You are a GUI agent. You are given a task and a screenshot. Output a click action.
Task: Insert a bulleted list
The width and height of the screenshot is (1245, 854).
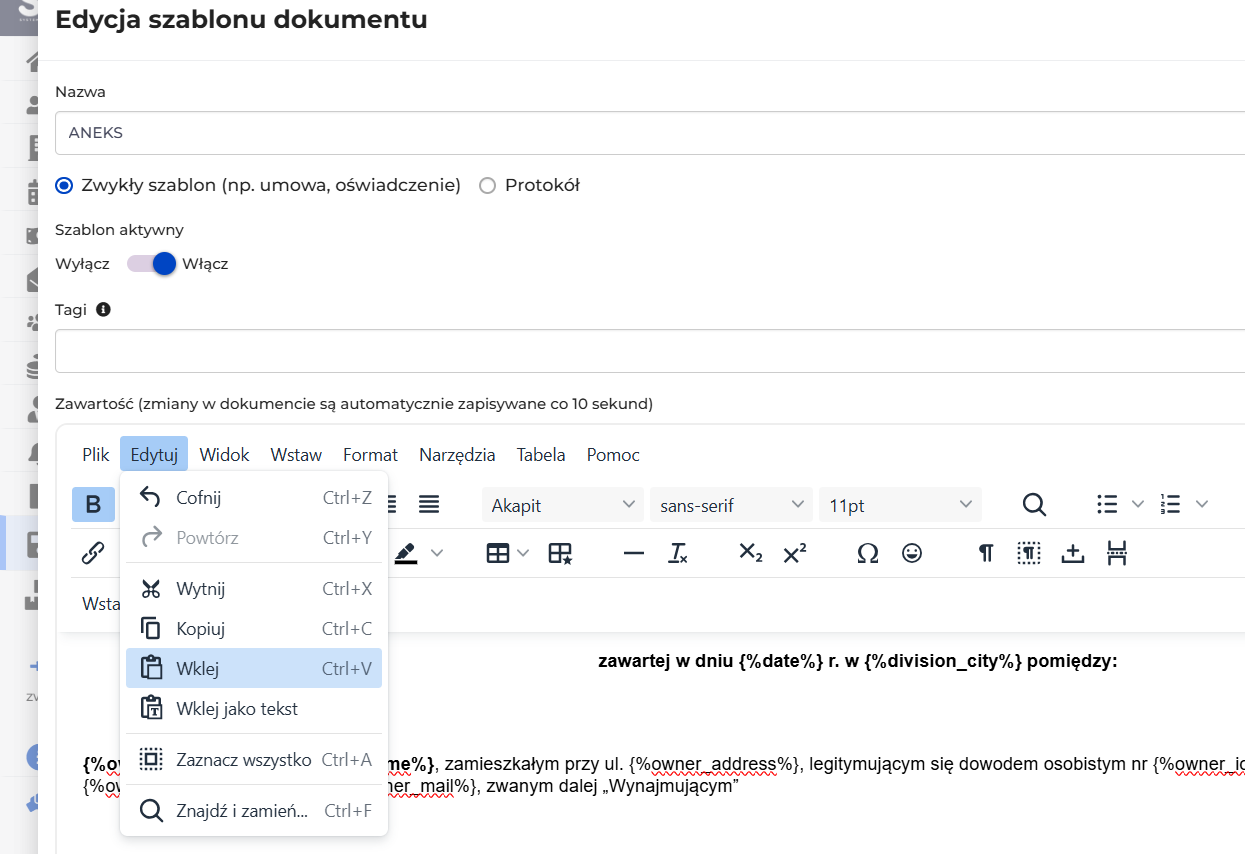pos(1107,504)
